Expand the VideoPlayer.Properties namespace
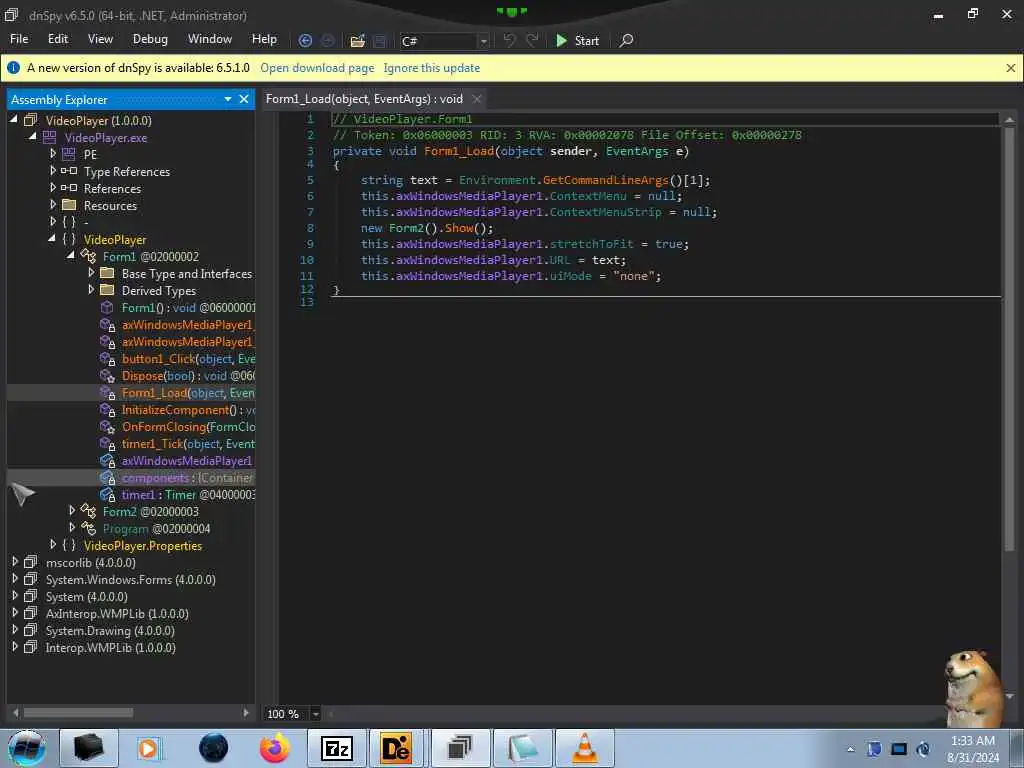The width and height of the screenshot is (1024, 768). coord(53,544)
